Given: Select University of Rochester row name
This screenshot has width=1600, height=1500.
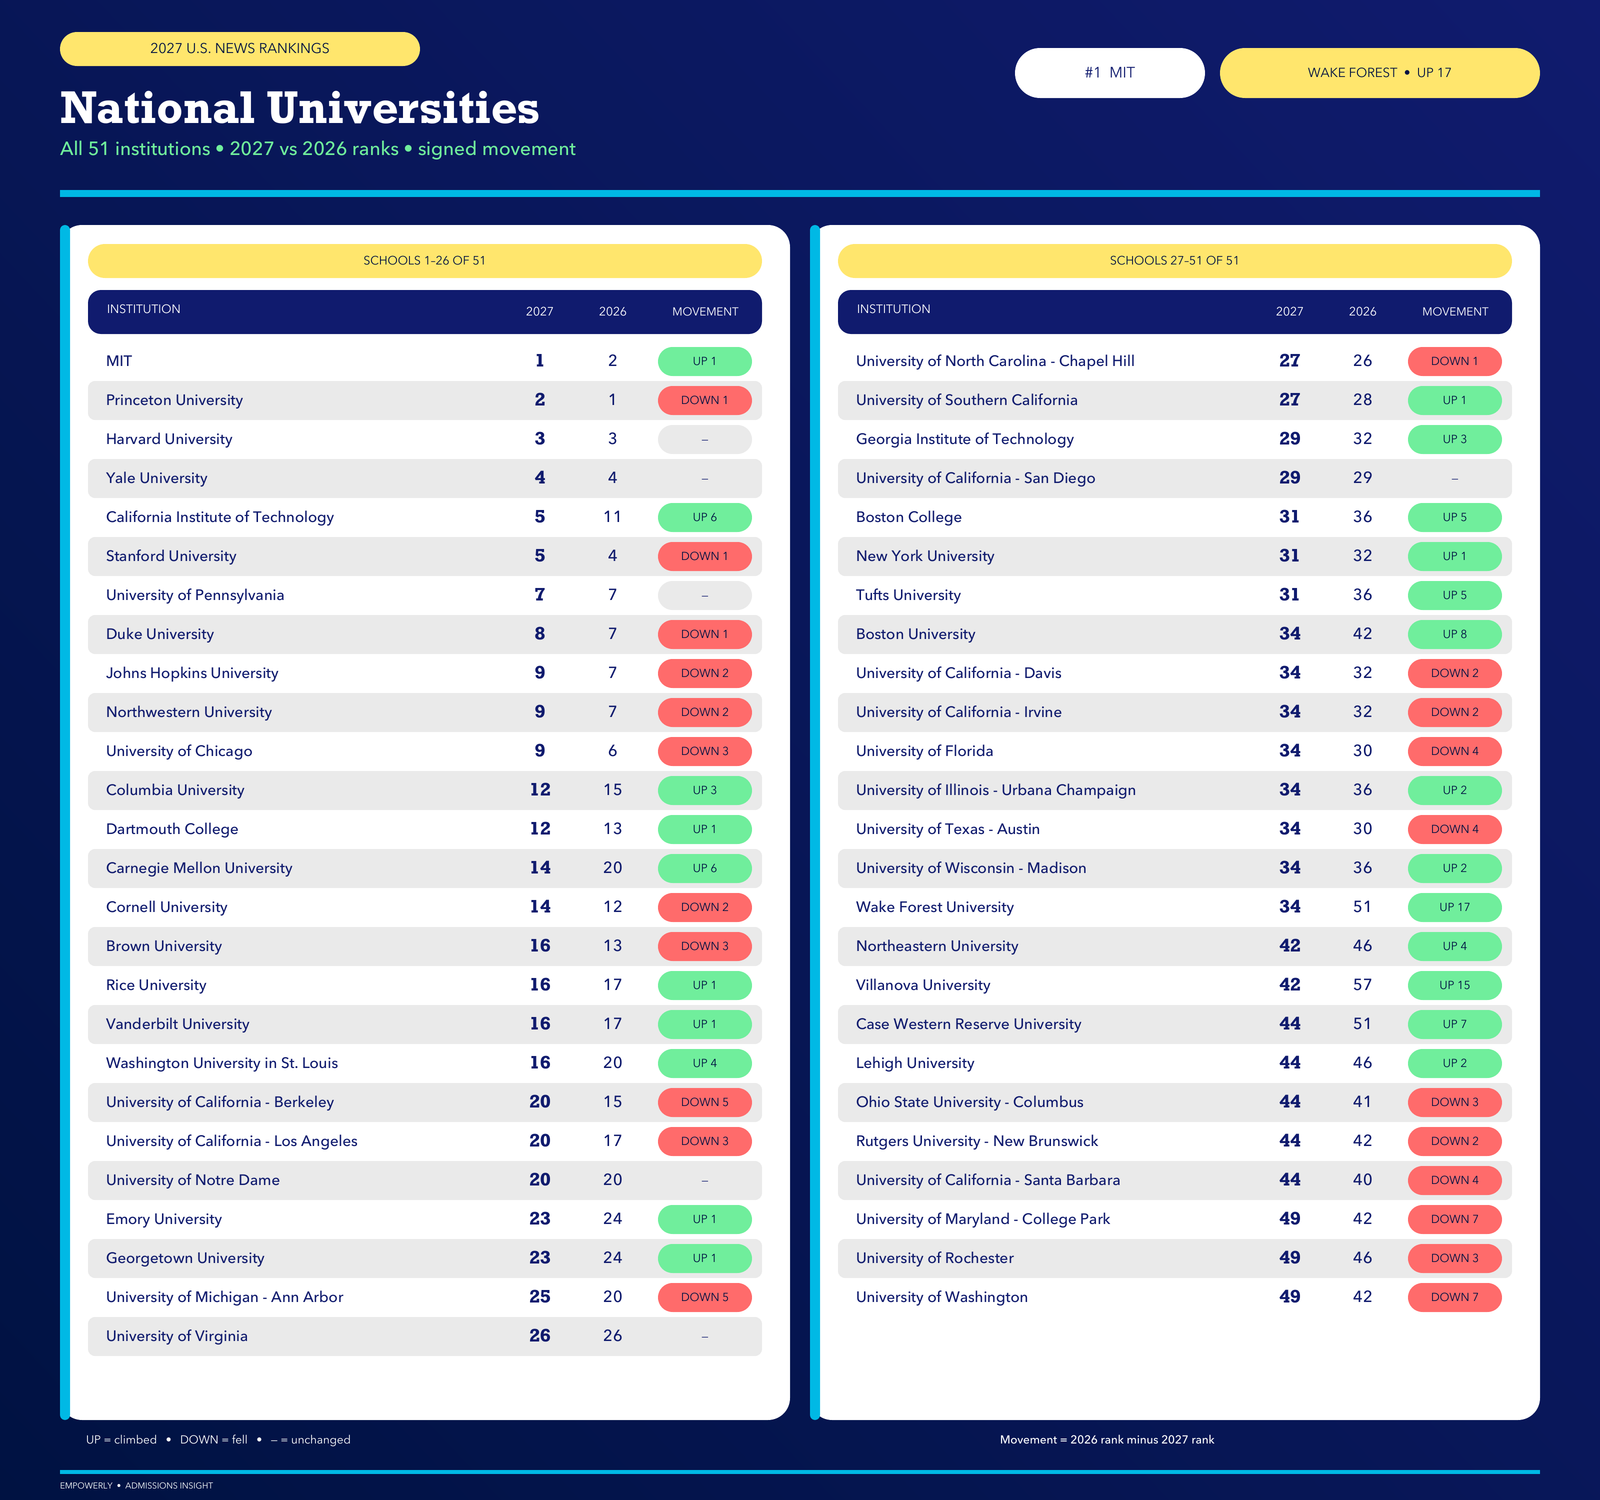Looking at the screenshot, I should tap(935, 1258).
